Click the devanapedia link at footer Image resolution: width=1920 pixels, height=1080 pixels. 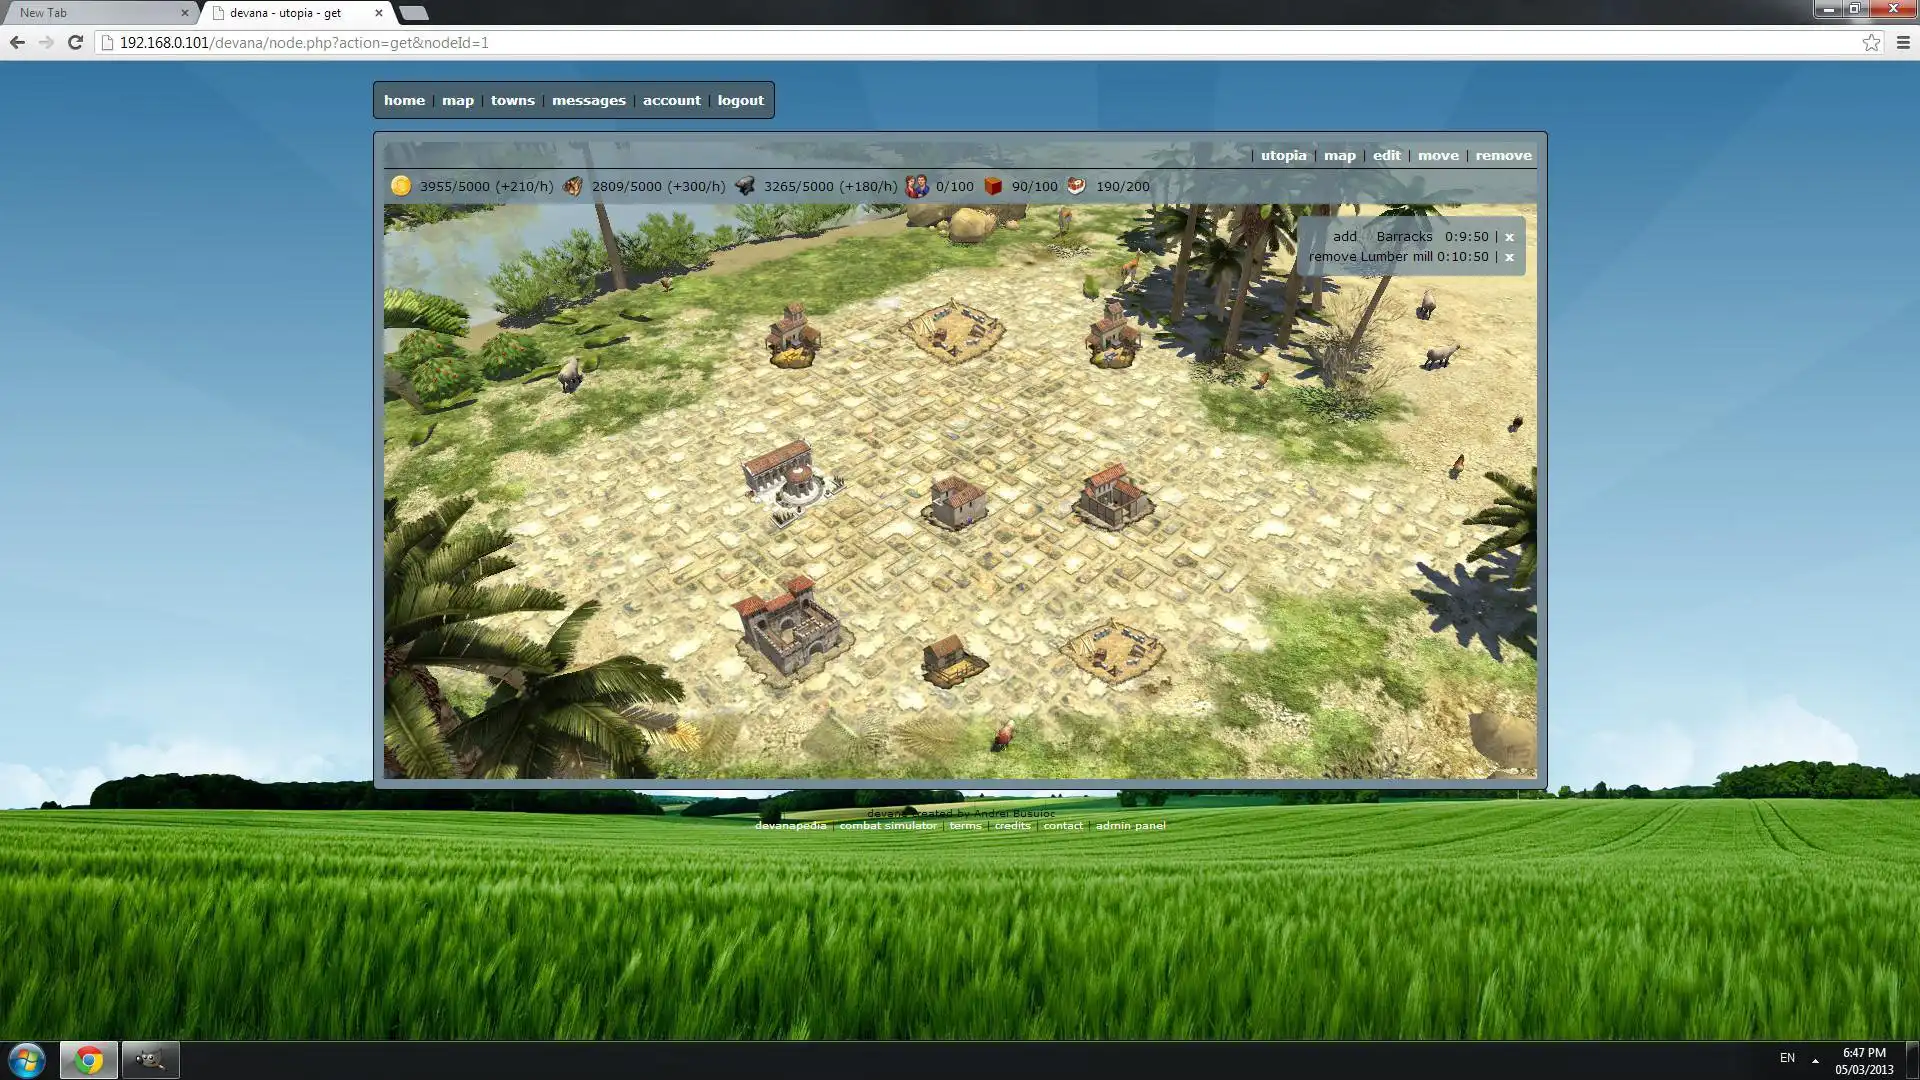click(x=789, y=825)
